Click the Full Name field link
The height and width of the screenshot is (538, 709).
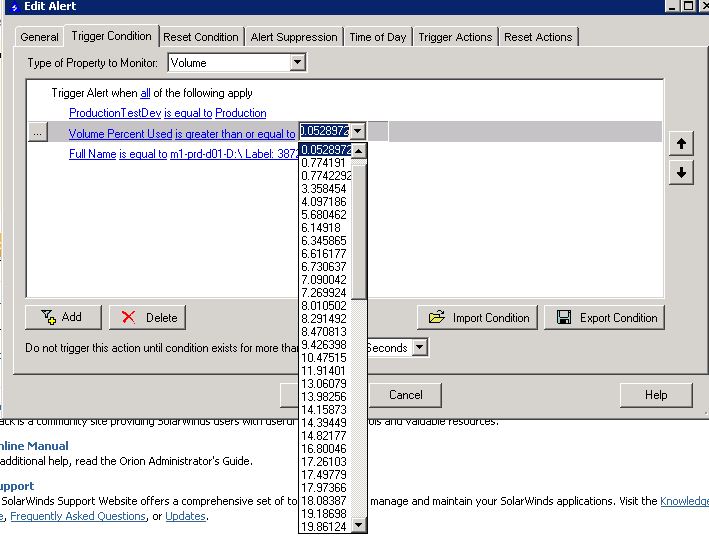click(93, 154)
